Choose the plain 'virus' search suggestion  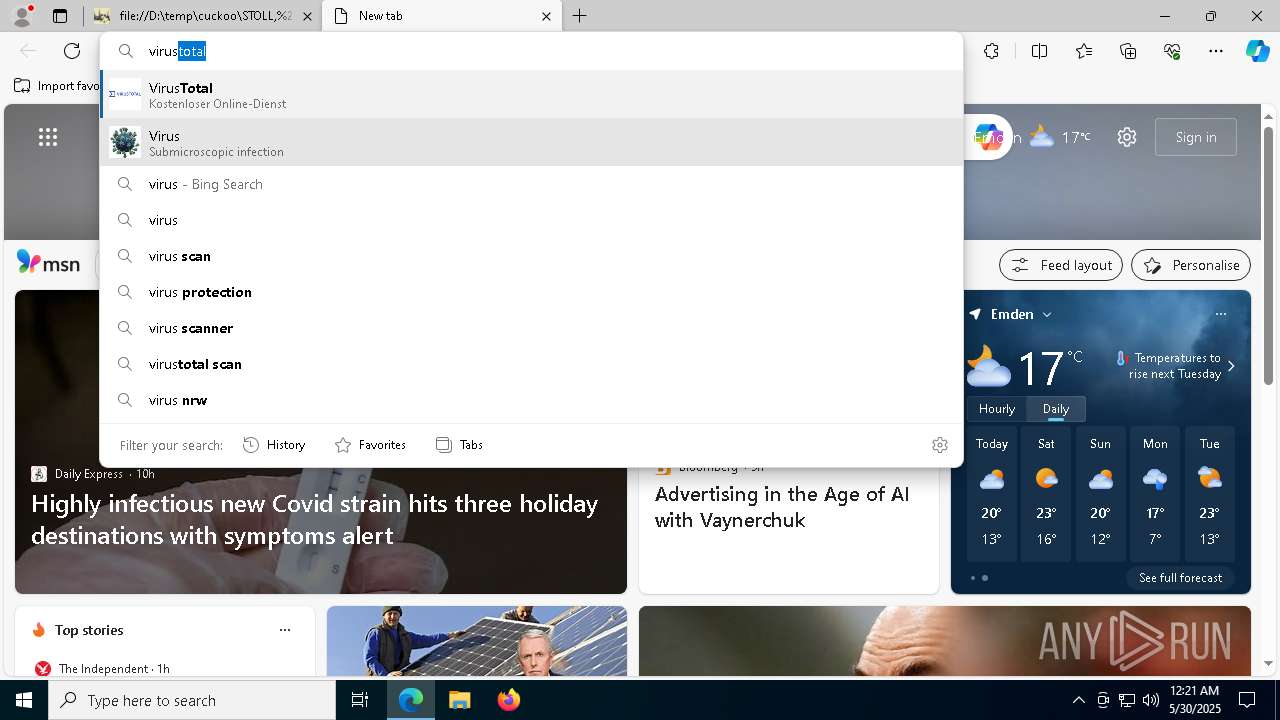tap(531, 220)
